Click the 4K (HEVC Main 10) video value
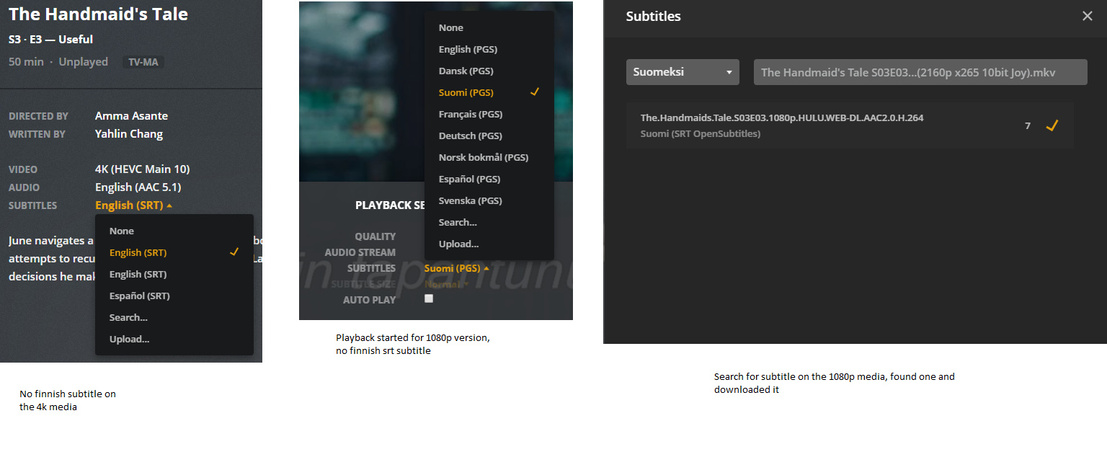The height and width of the screenshot is (452, 1107). tap(142, 170)
